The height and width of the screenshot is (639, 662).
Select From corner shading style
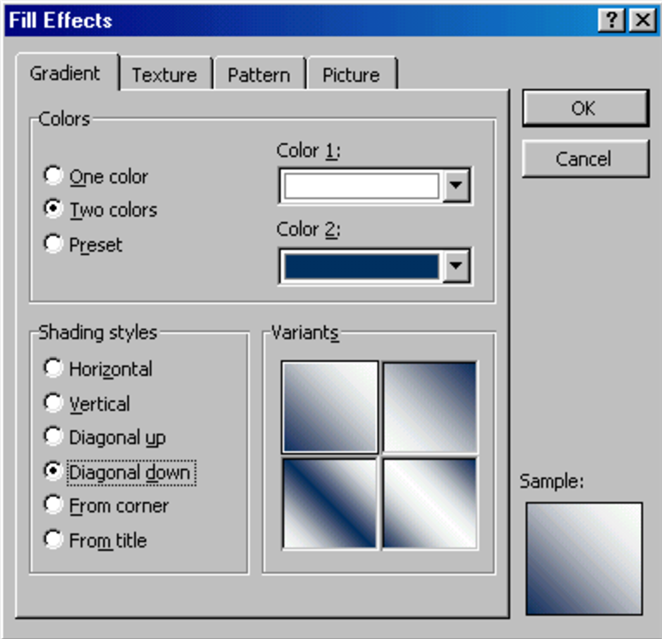(53, 506)
